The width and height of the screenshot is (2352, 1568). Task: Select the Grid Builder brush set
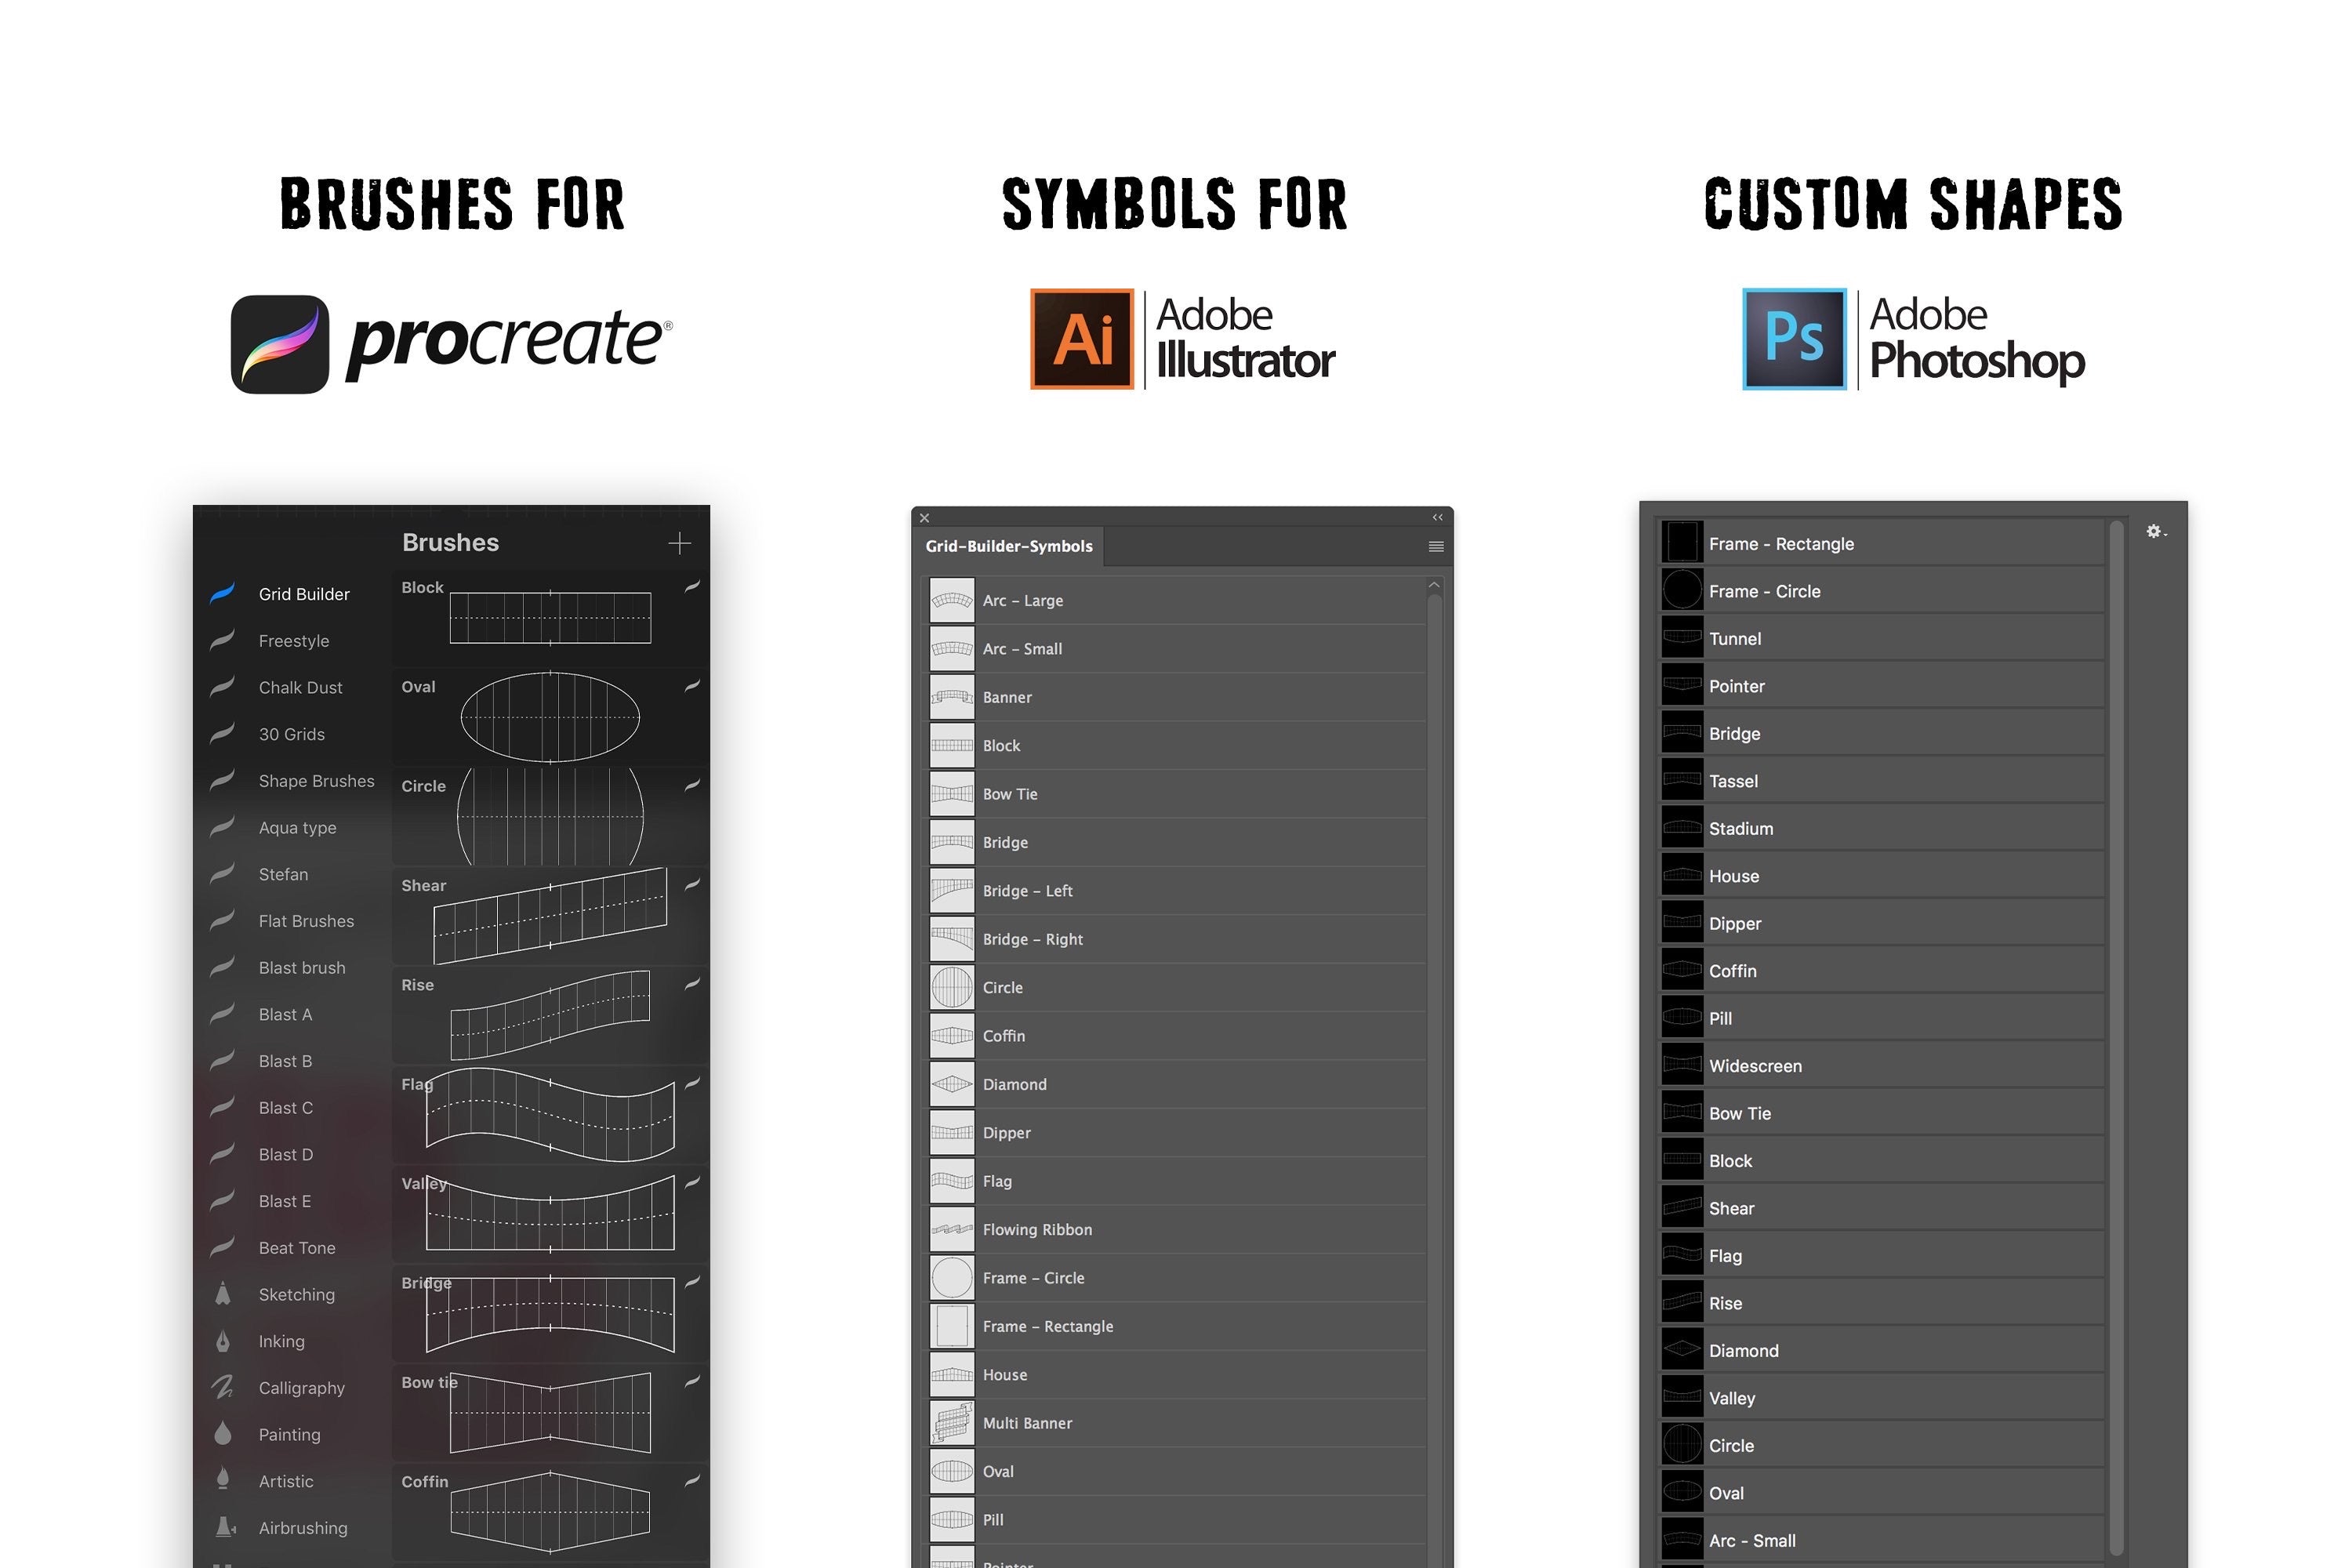coord(303,594)
